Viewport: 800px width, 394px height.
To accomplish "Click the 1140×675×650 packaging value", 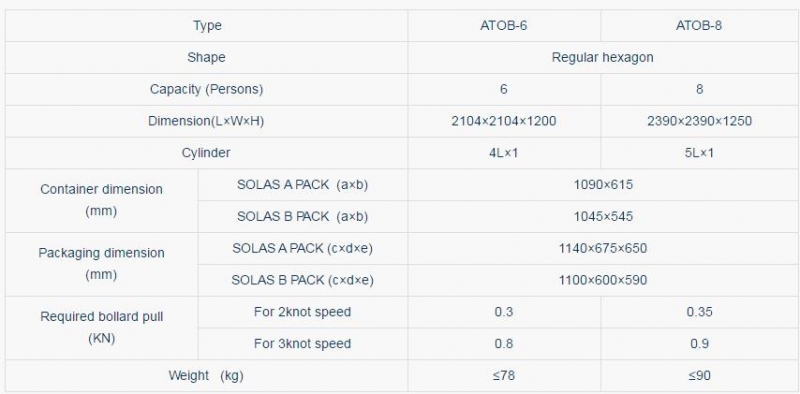I will (603, 249).
